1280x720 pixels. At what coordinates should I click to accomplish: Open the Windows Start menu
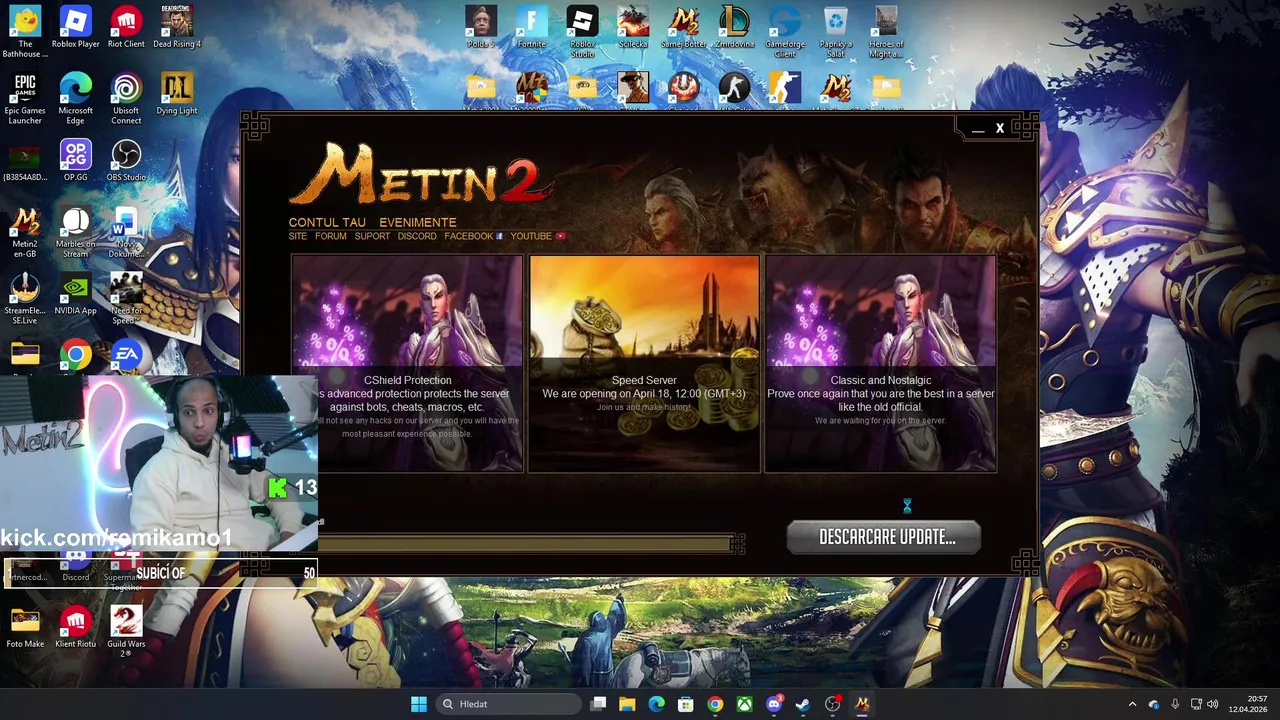(x=419, y=704)
